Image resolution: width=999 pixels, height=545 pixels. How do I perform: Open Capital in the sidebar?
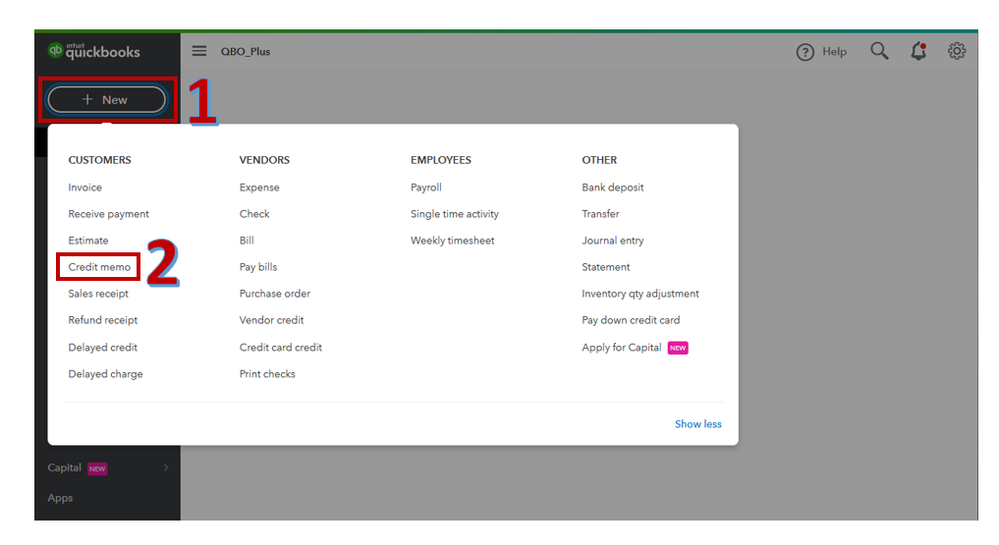pyautogui.click(x=64, y=468)
